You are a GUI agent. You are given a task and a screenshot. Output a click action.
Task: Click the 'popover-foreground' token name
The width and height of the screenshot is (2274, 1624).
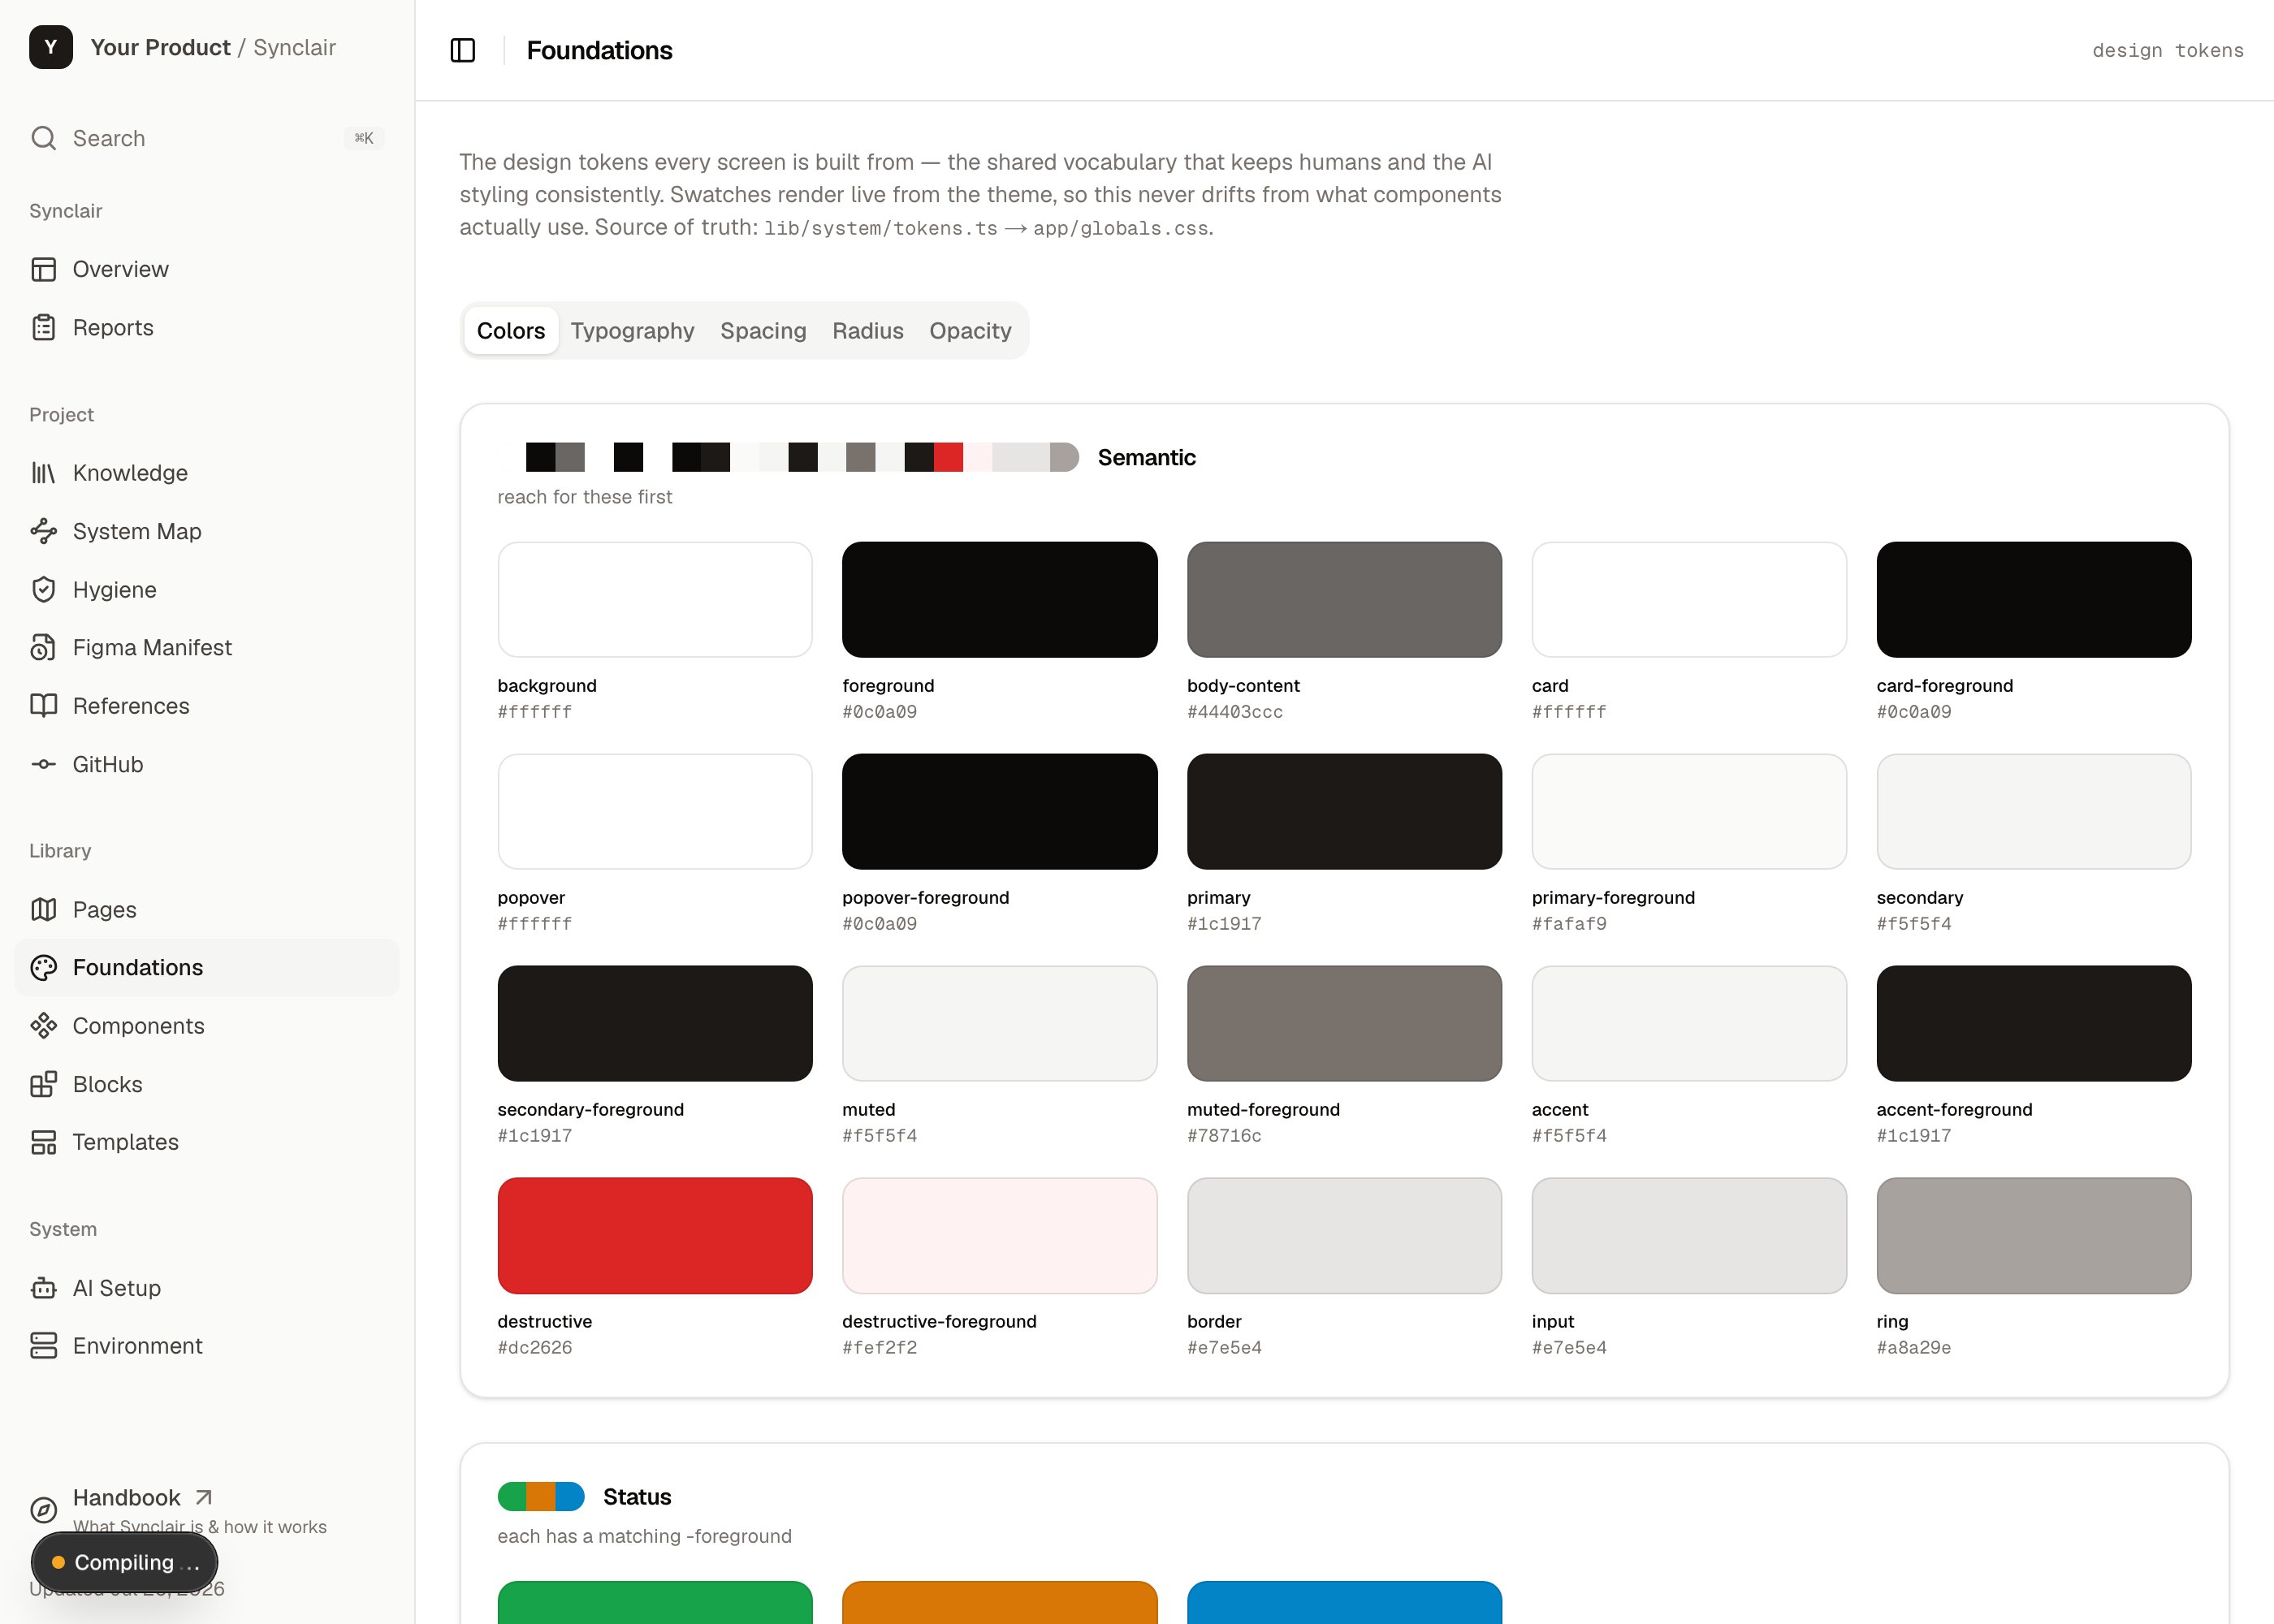pos(925,897)
